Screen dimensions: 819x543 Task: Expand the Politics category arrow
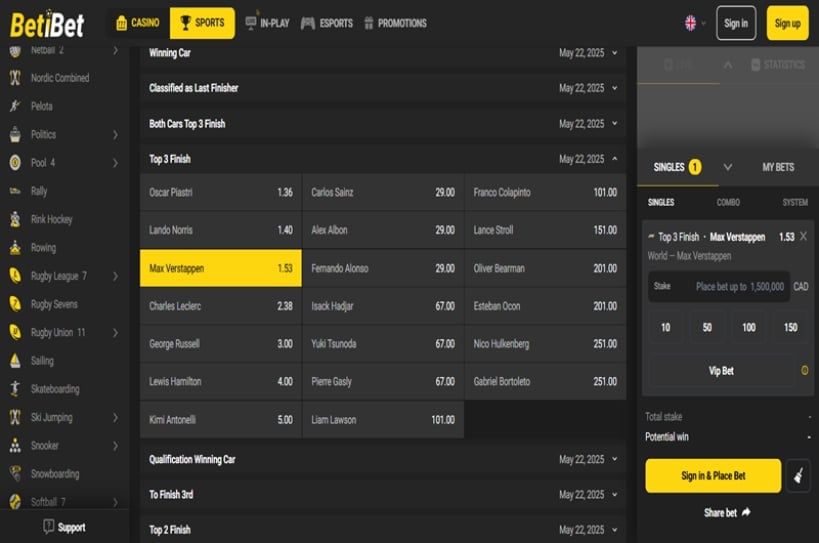pyautogui.click(x=115, y=135)
